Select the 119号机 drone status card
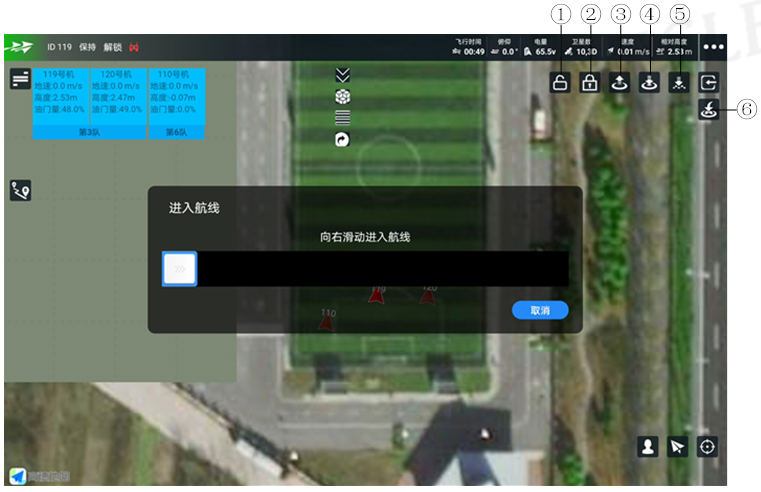The image size is (761, 492). point(61,97)
